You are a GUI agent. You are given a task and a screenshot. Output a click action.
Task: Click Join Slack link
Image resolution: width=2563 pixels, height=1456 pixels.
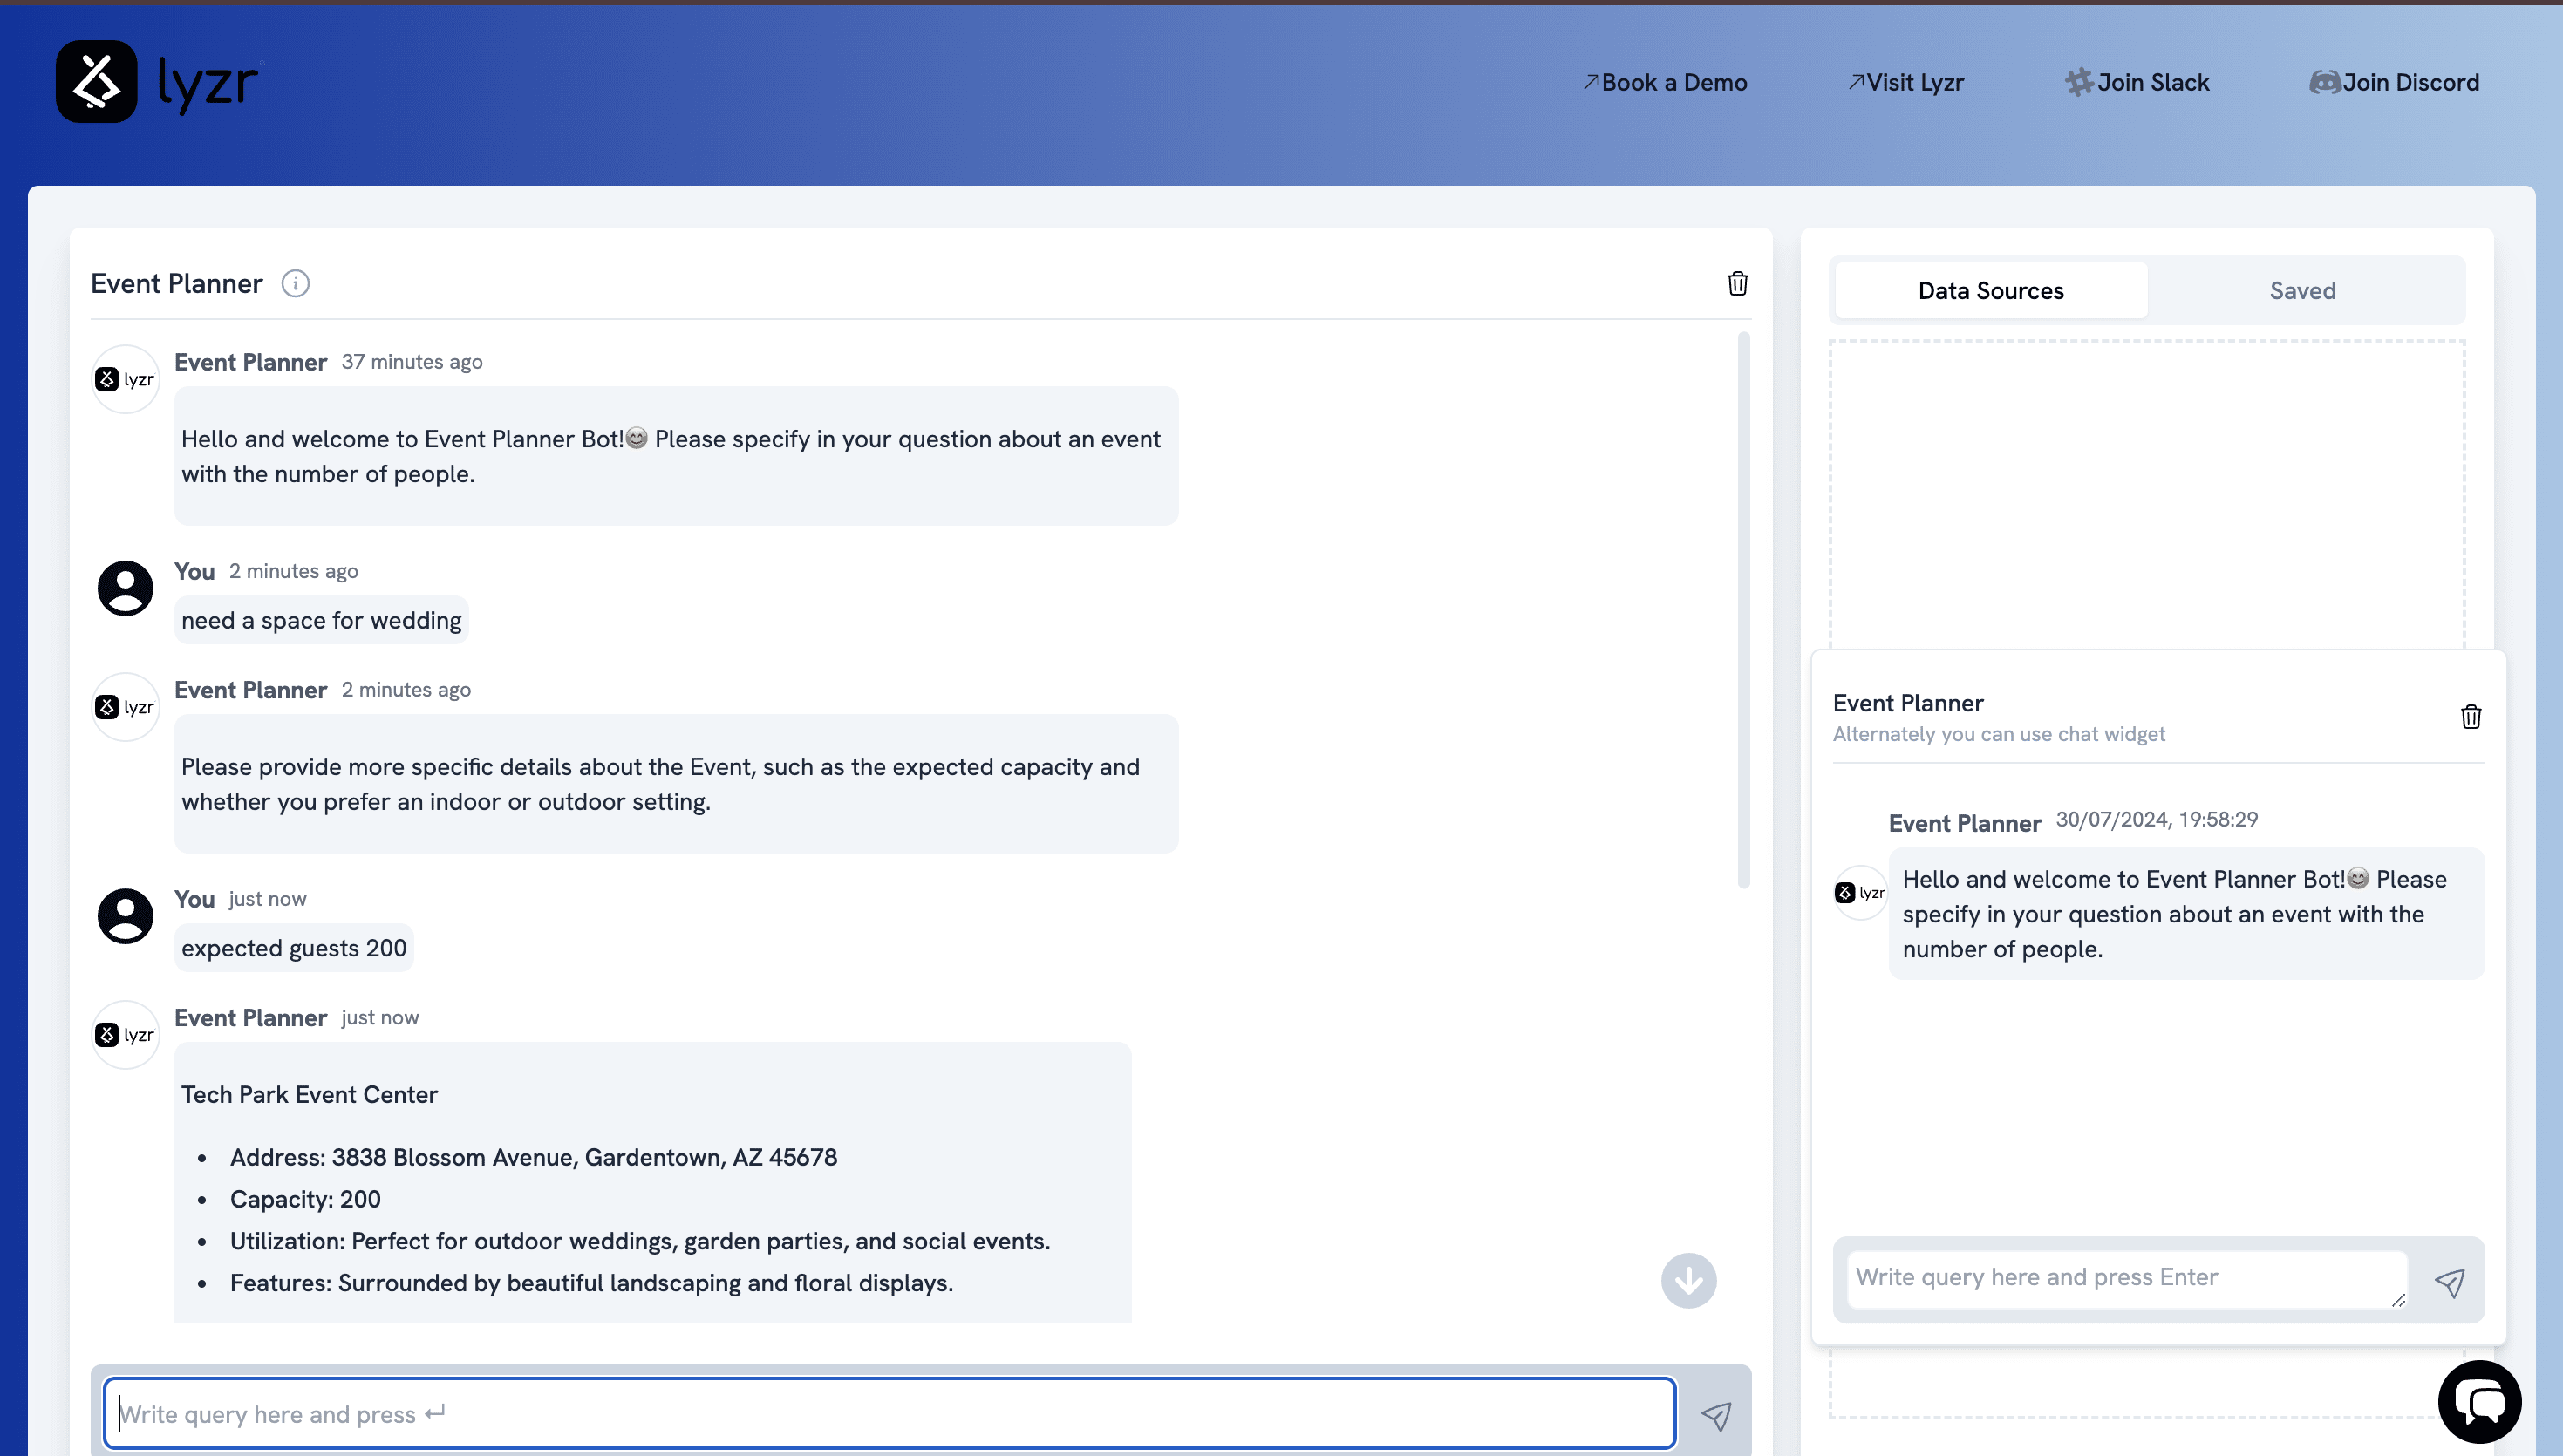point(2137,83)
